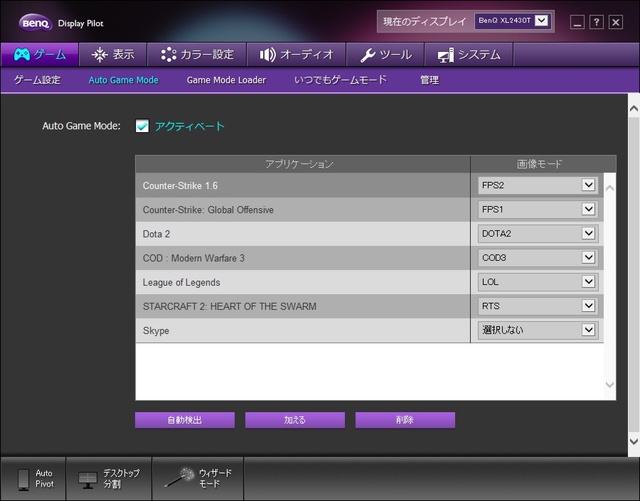The height and width of the screenshot is (501, 640).
Task: Select the Game Mode Loader submenu
Action: coord(226,80)
